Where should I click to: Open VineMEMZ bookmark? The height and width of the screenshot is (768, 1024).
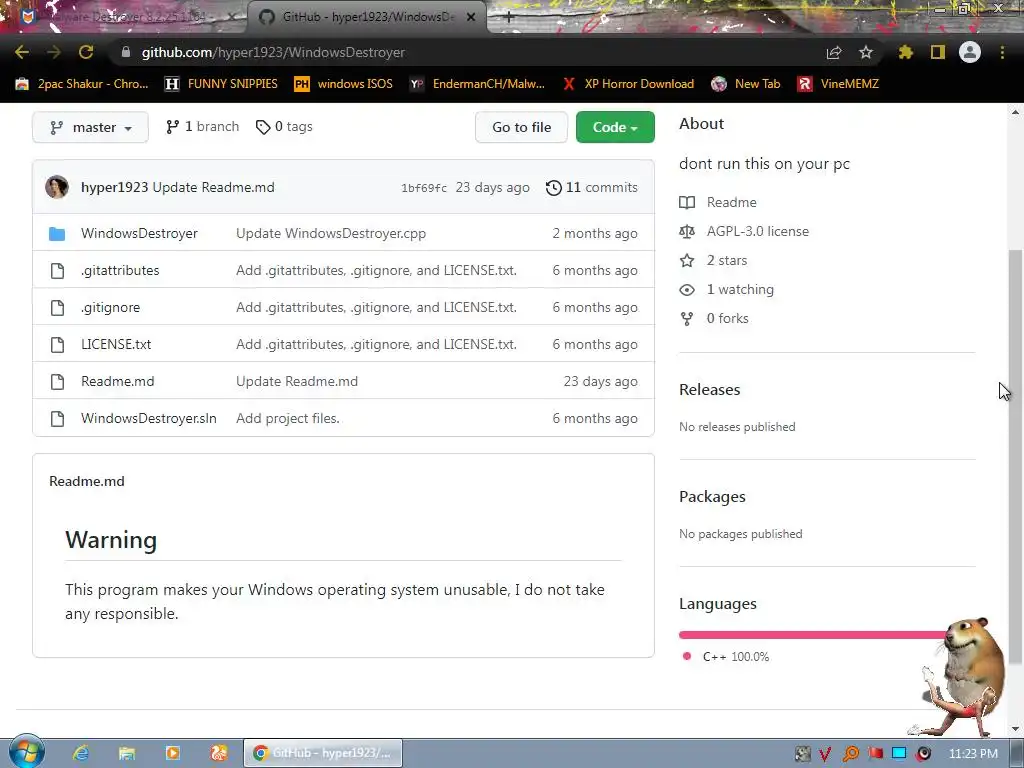[839, 84]
